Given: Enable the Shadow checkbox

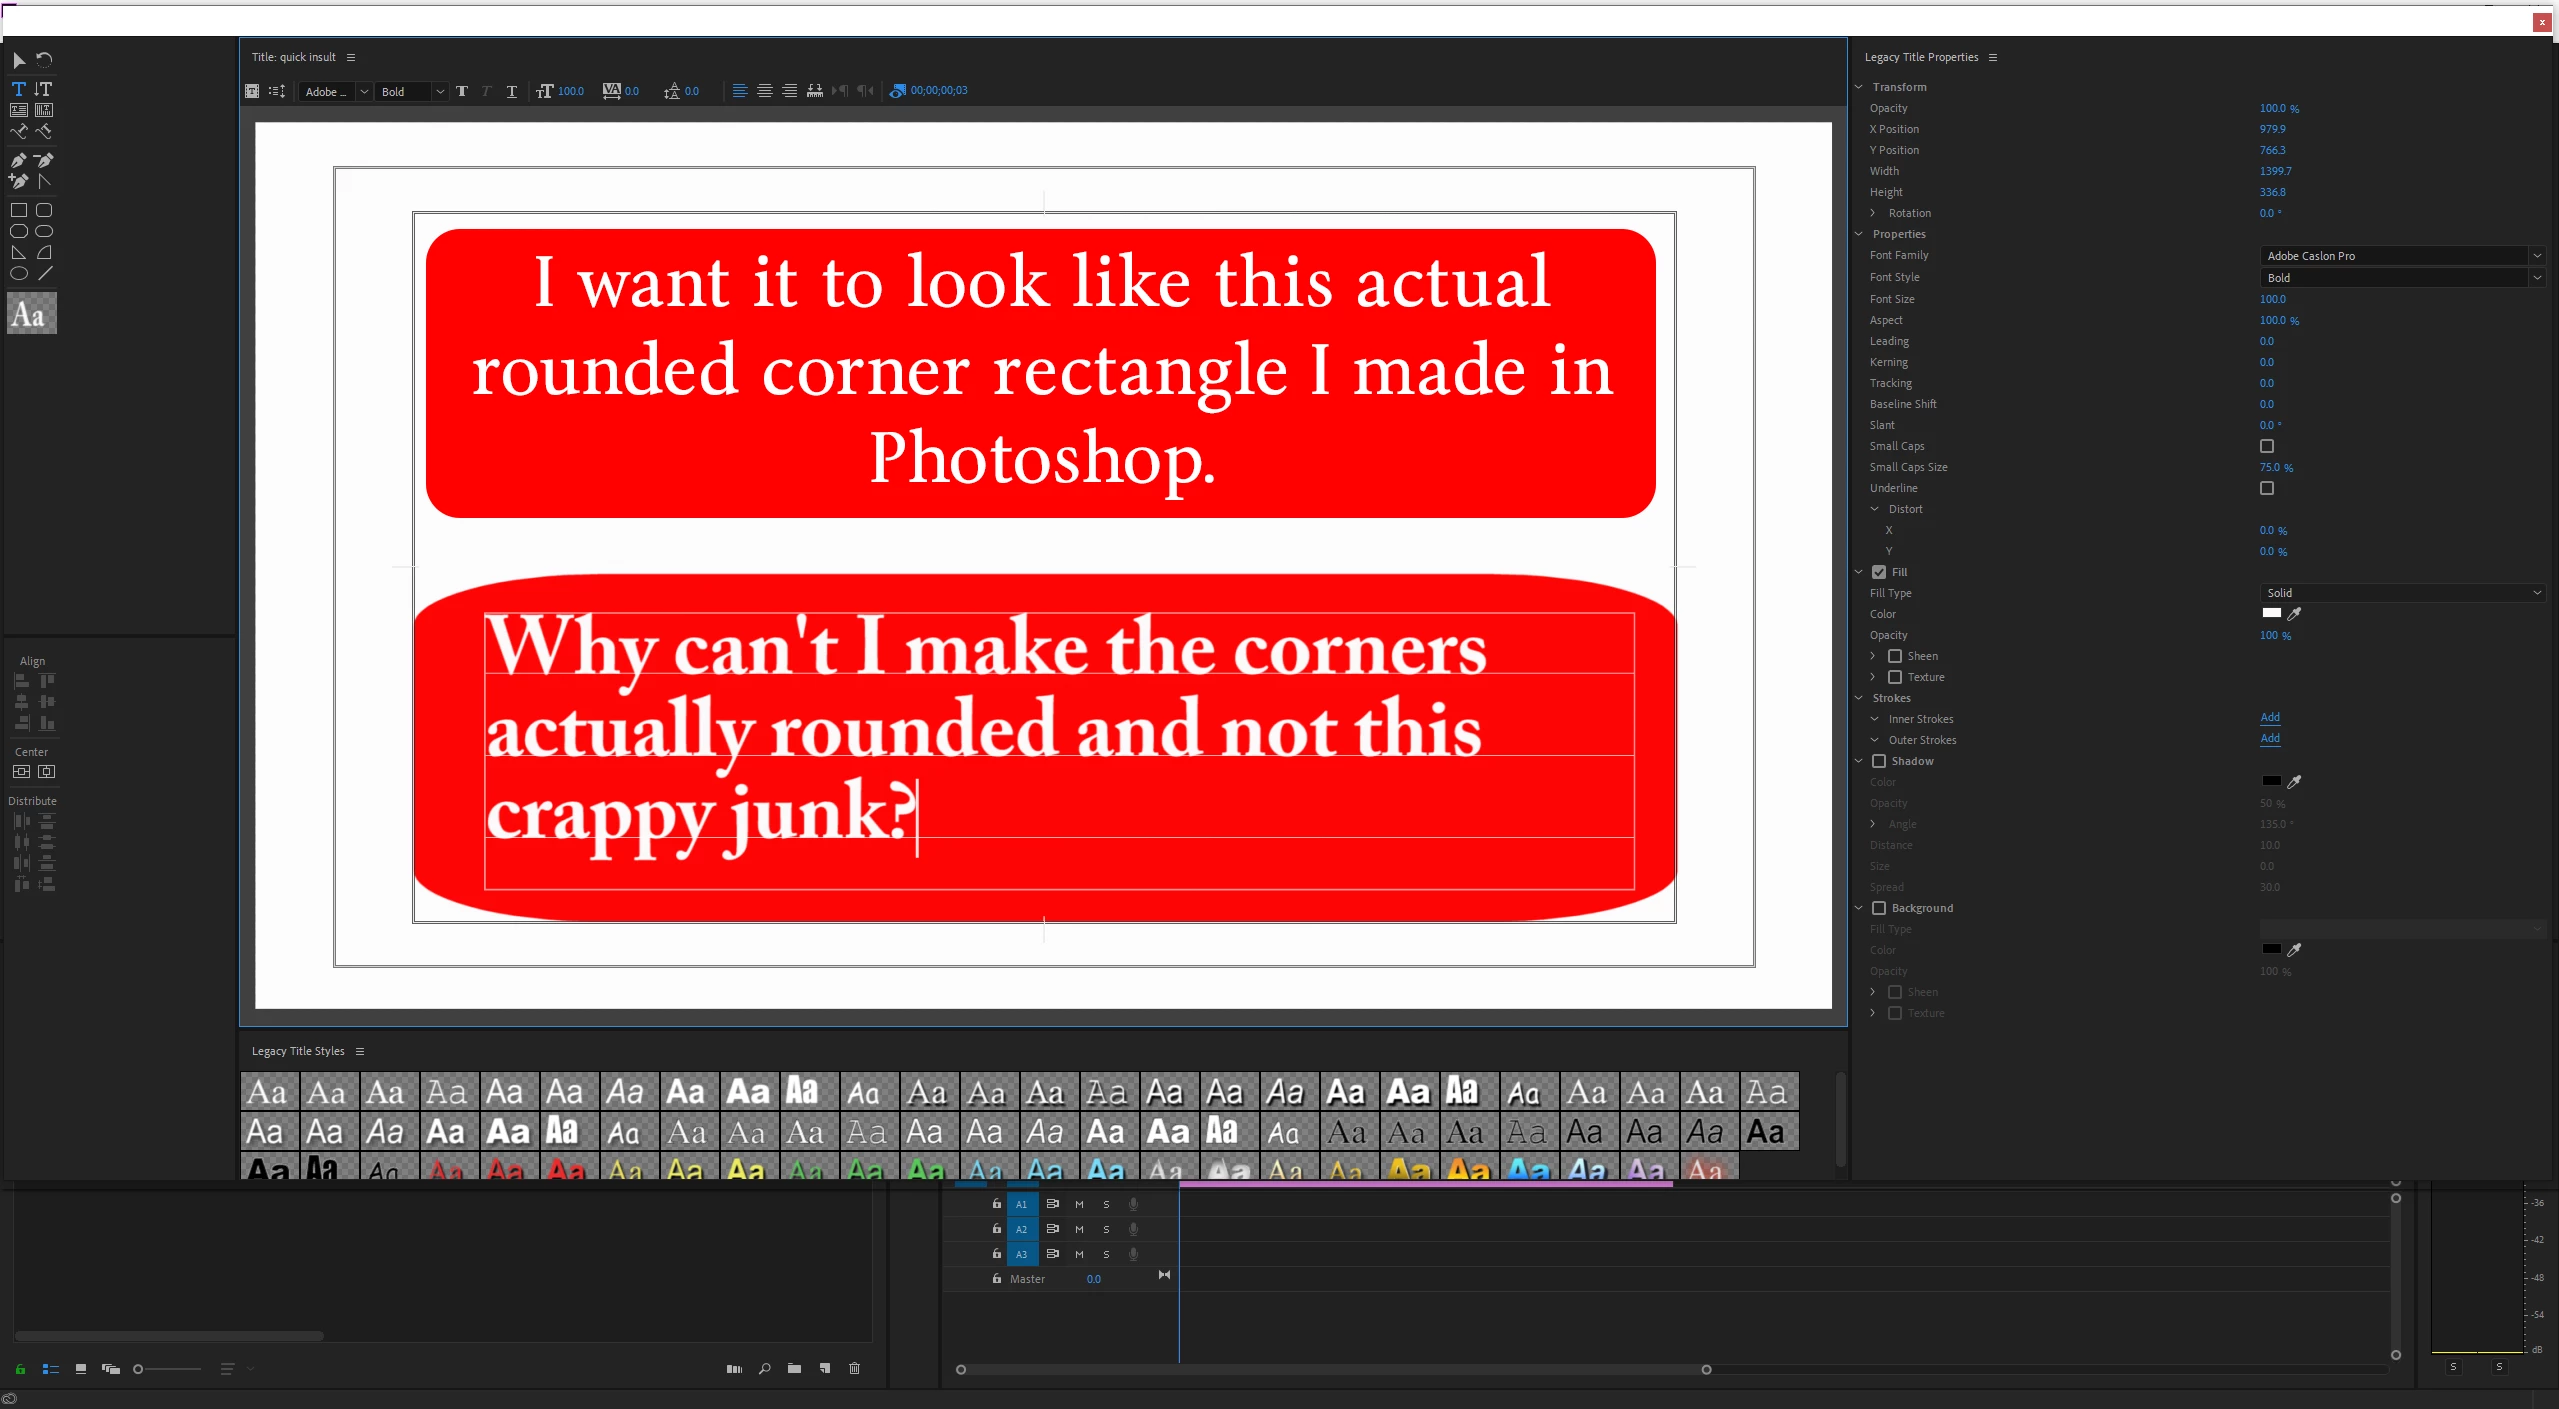Looking at the screenshot, I should pos(1879,761).
